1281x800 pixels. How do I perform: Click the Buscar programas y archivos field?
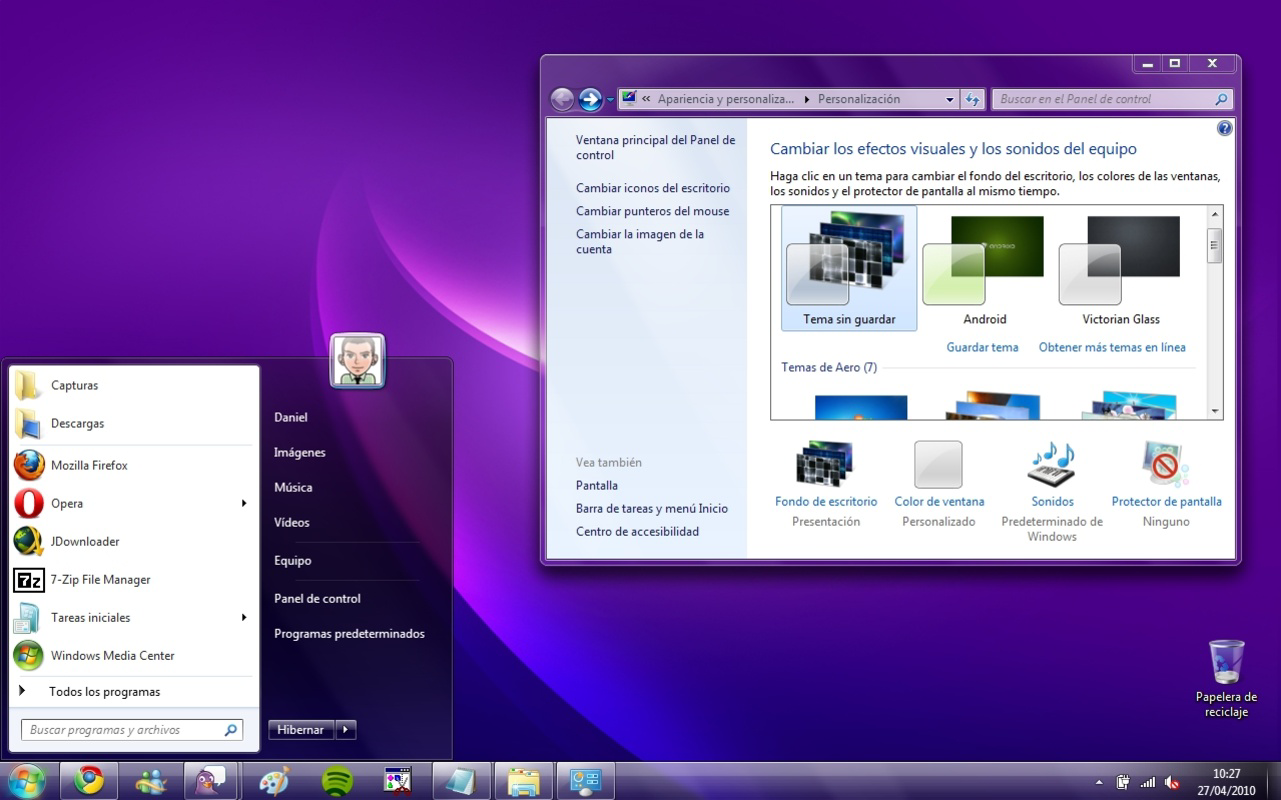132,730
